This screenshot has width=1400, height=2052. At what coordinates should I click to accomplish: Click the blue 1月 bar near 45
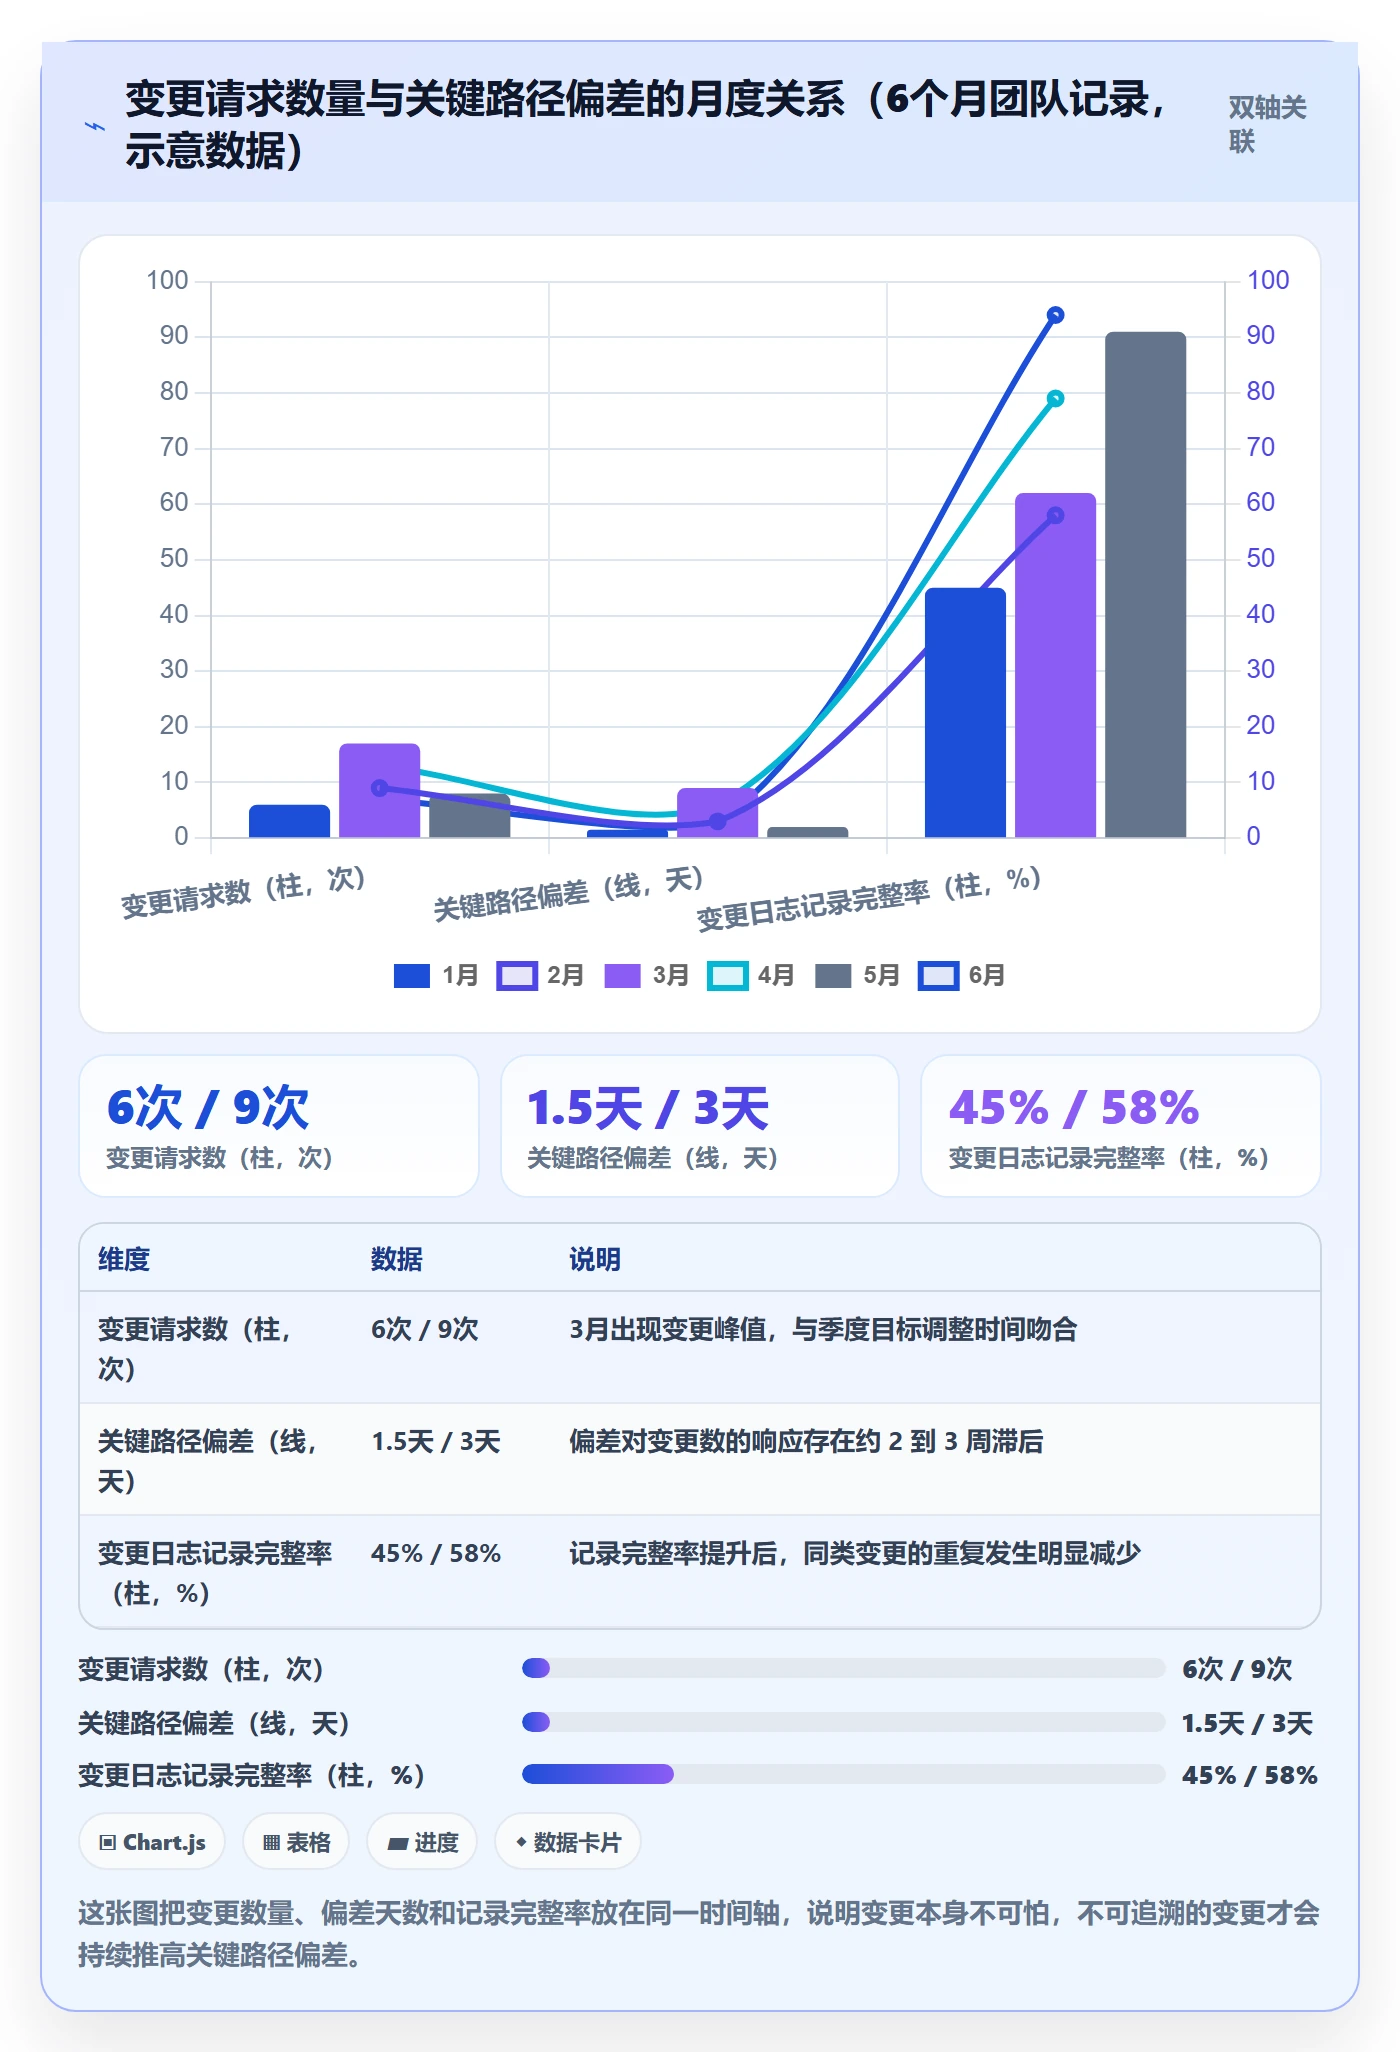click(965, 712)
